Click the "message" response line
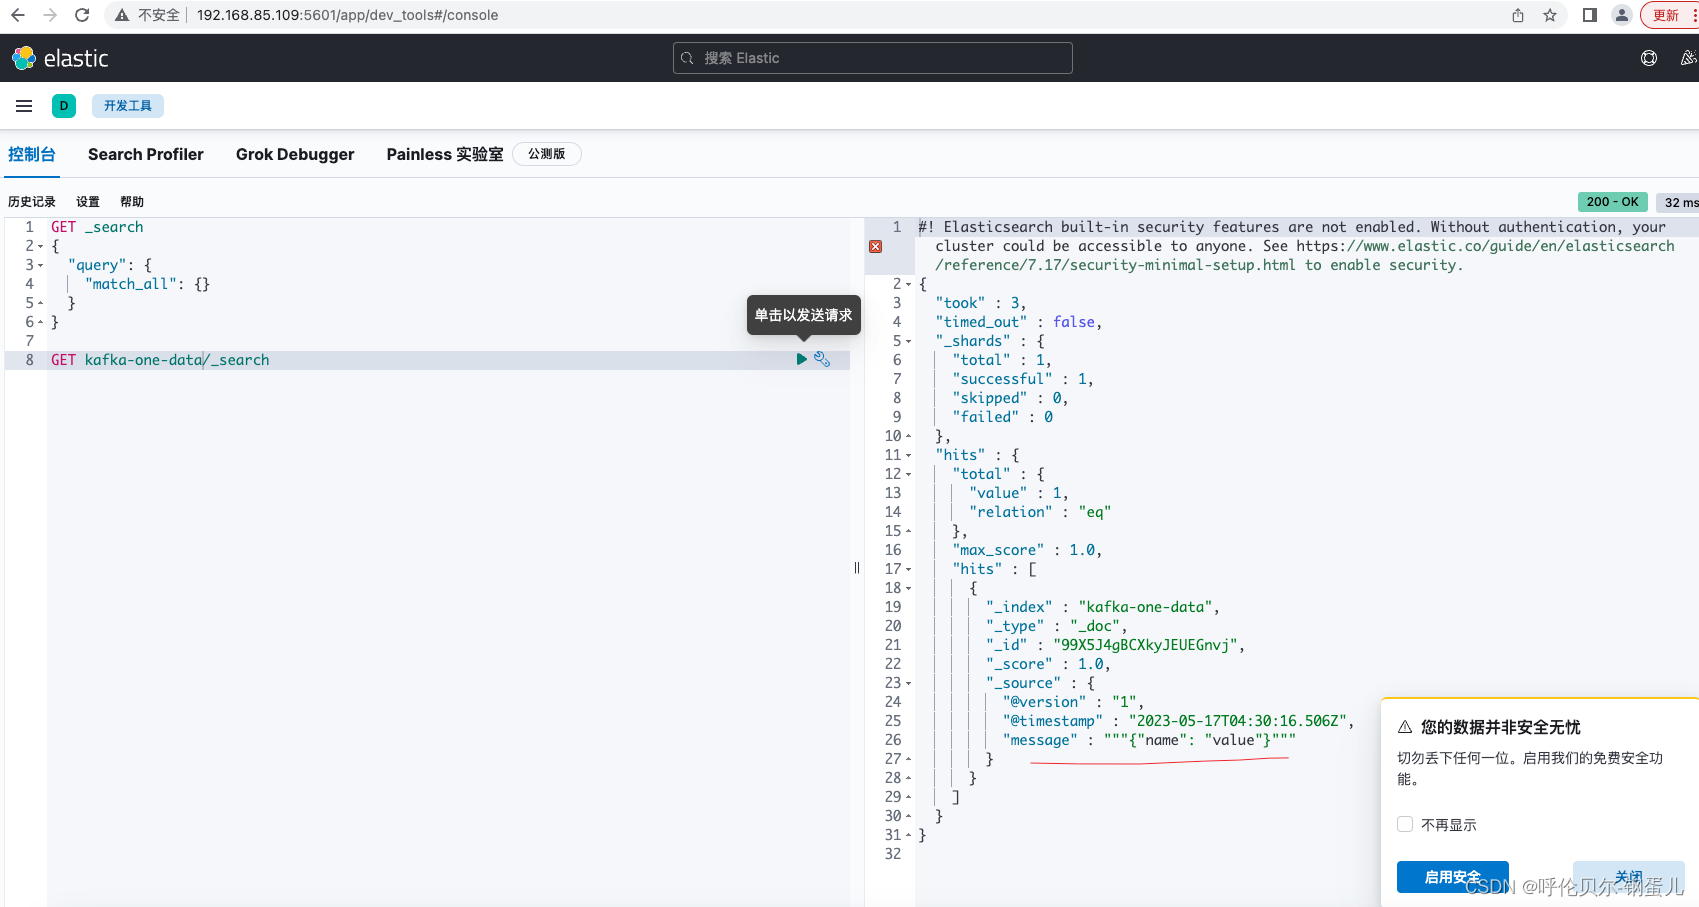 (x=1149, y=740)
